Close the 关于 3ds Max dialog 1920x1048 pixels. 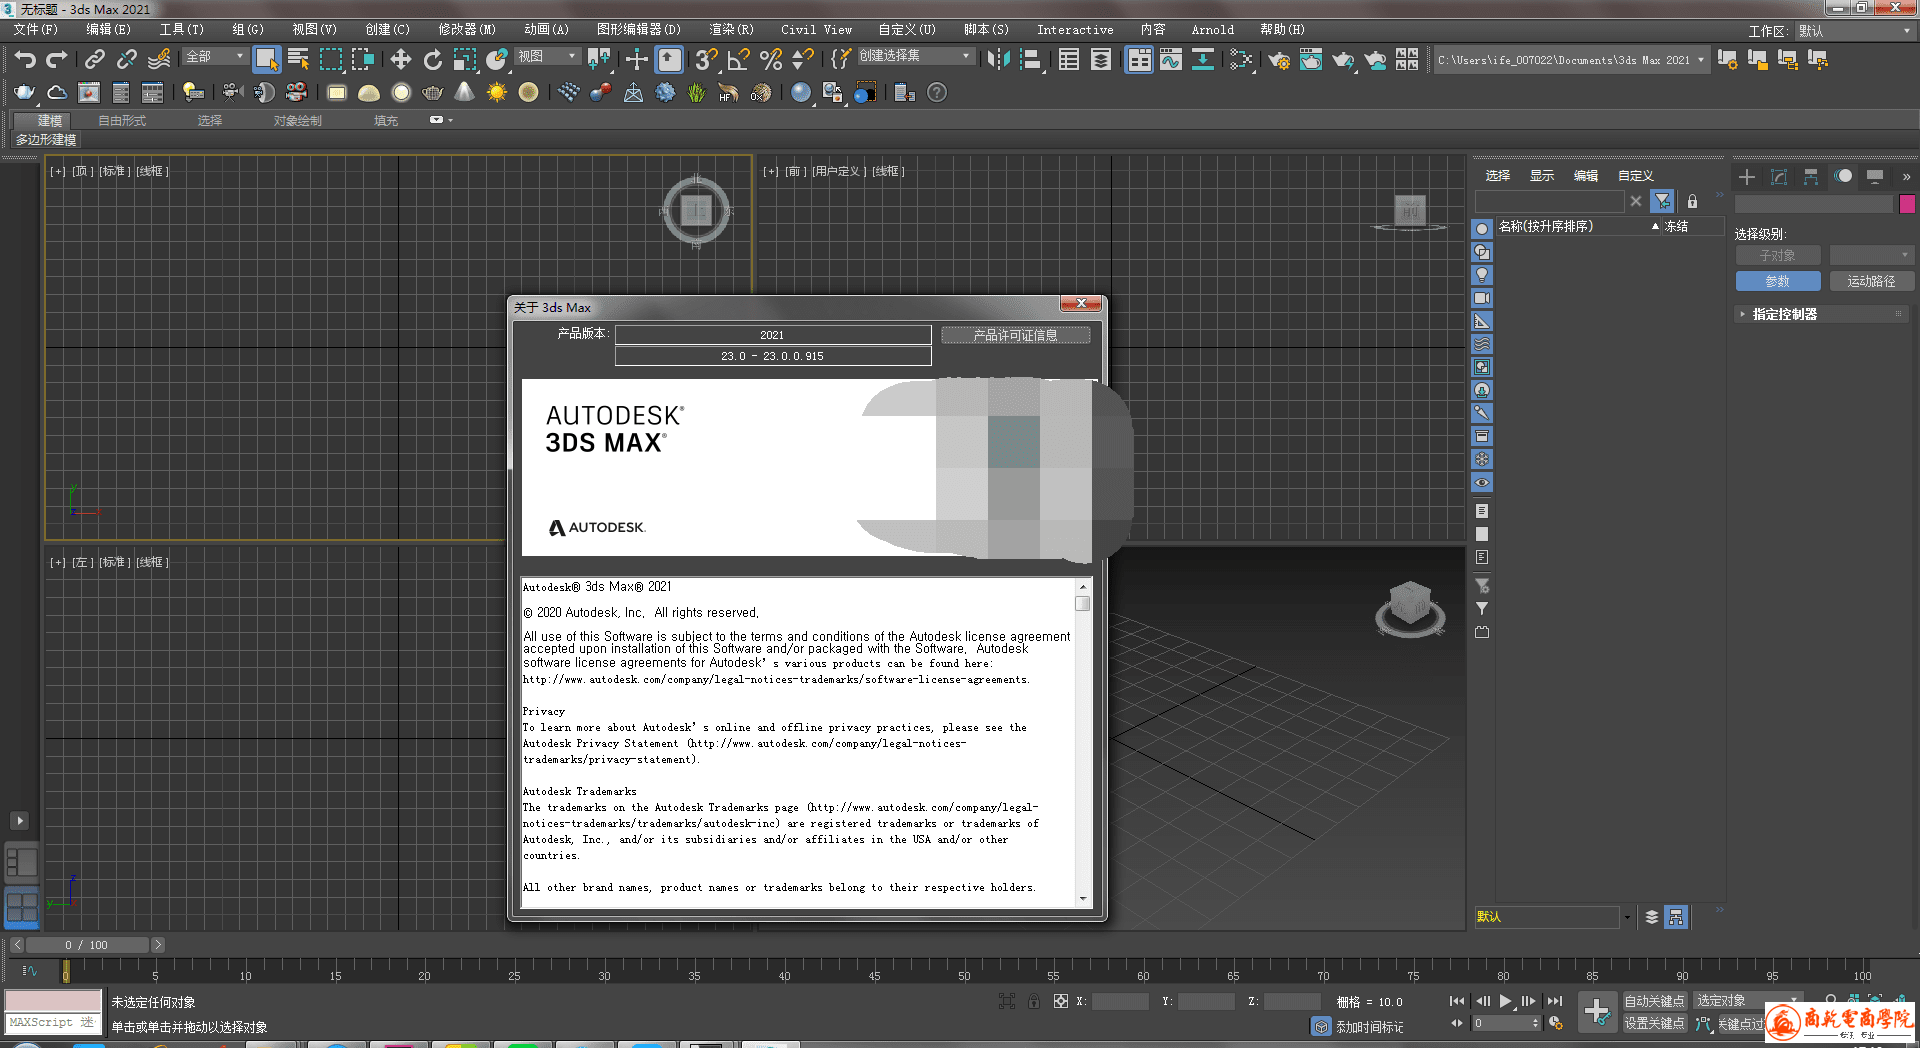(x=1081, y=303)
